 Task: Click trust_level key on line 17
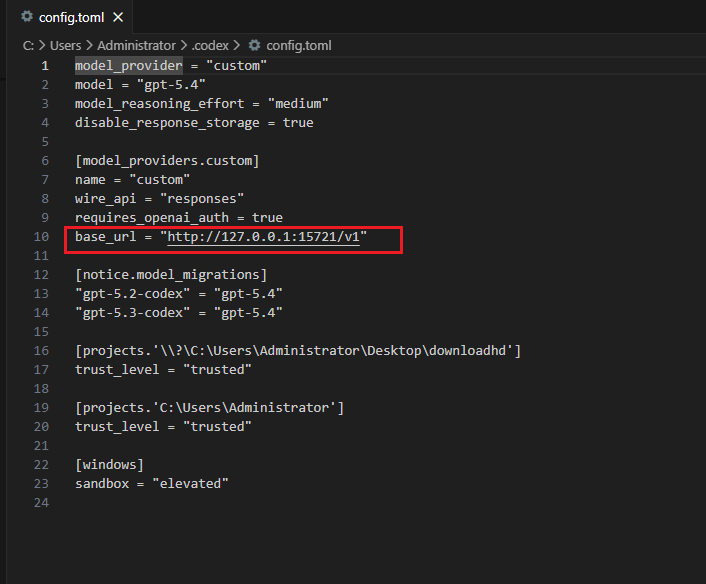(x=117, y=370)
